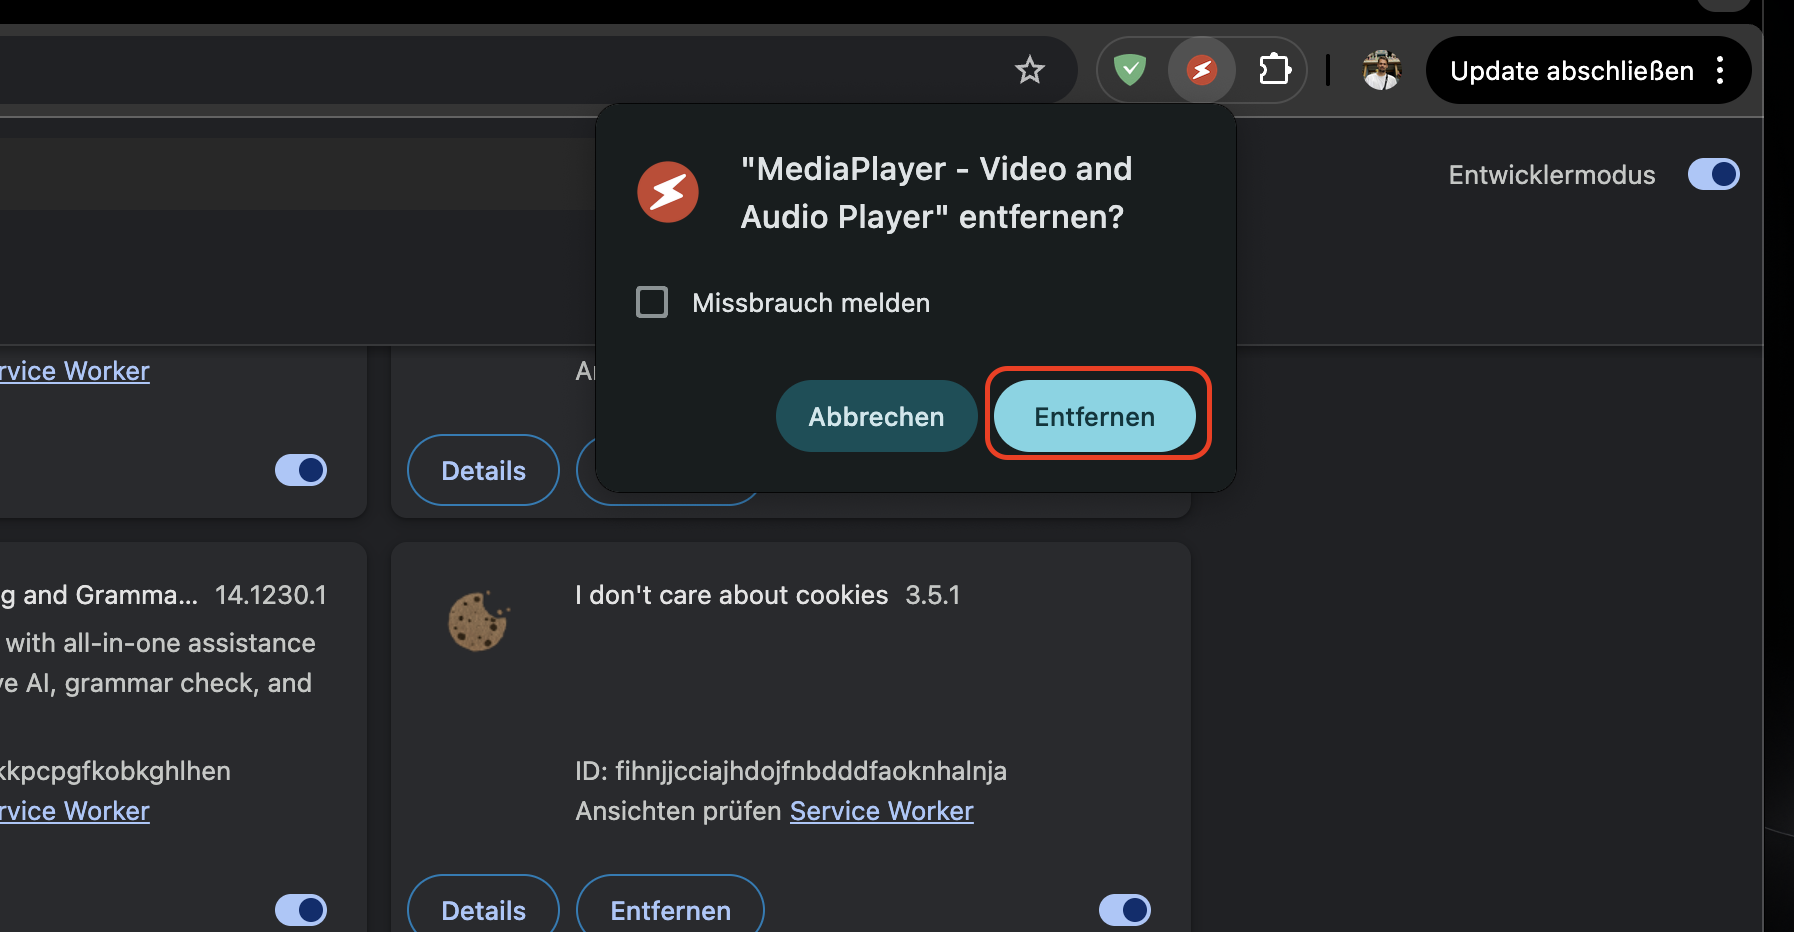
Task: Open the Extensions puzzle-piece menu
Action: (1274, 70)
